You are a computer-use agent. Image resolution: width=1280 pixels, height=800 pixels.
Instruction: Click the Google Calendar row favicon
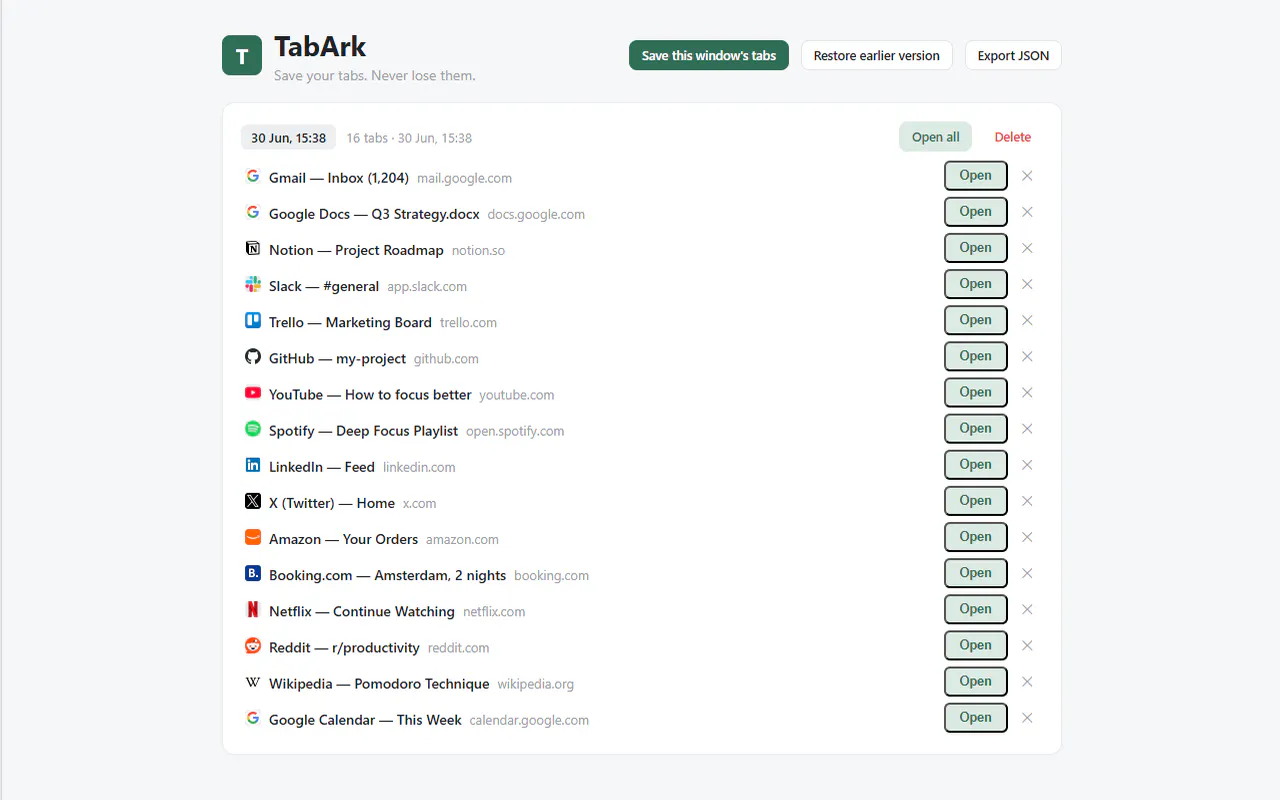(x=253, y=718)
